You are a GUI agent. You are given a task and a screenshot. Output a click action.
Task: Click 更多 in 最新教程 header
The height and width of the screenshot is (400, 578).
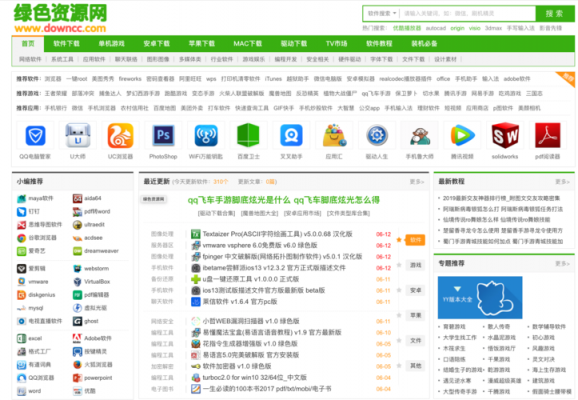(563, 182)
